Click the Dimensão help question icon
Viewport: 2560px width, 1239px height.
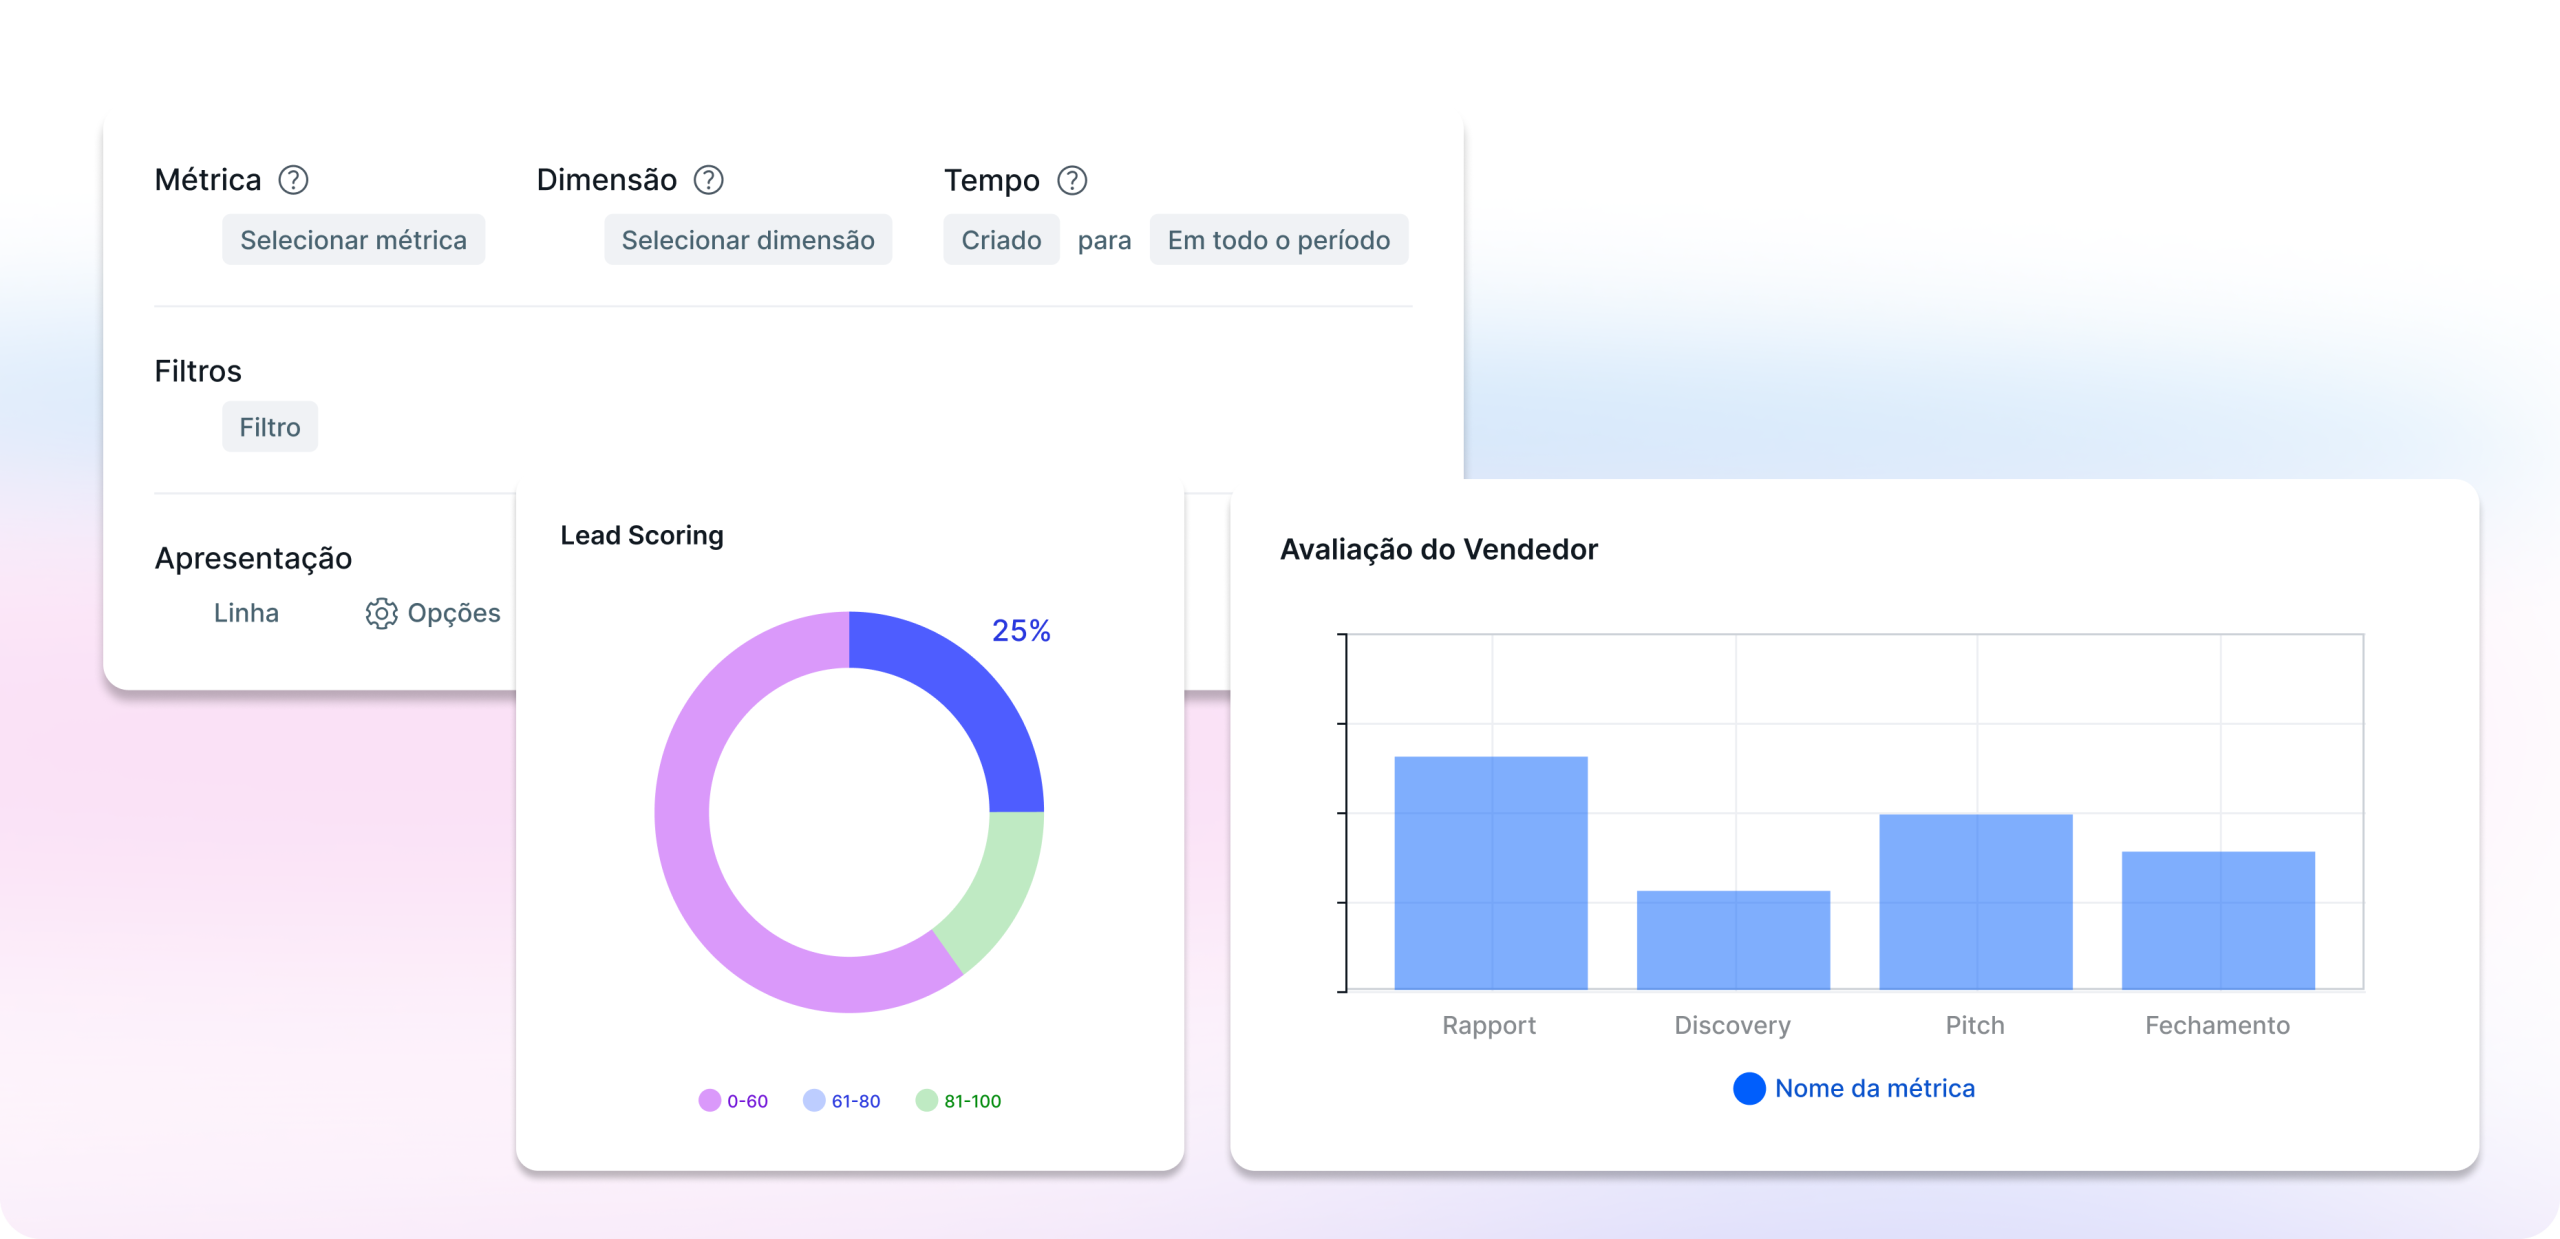[x=709, y=180]
